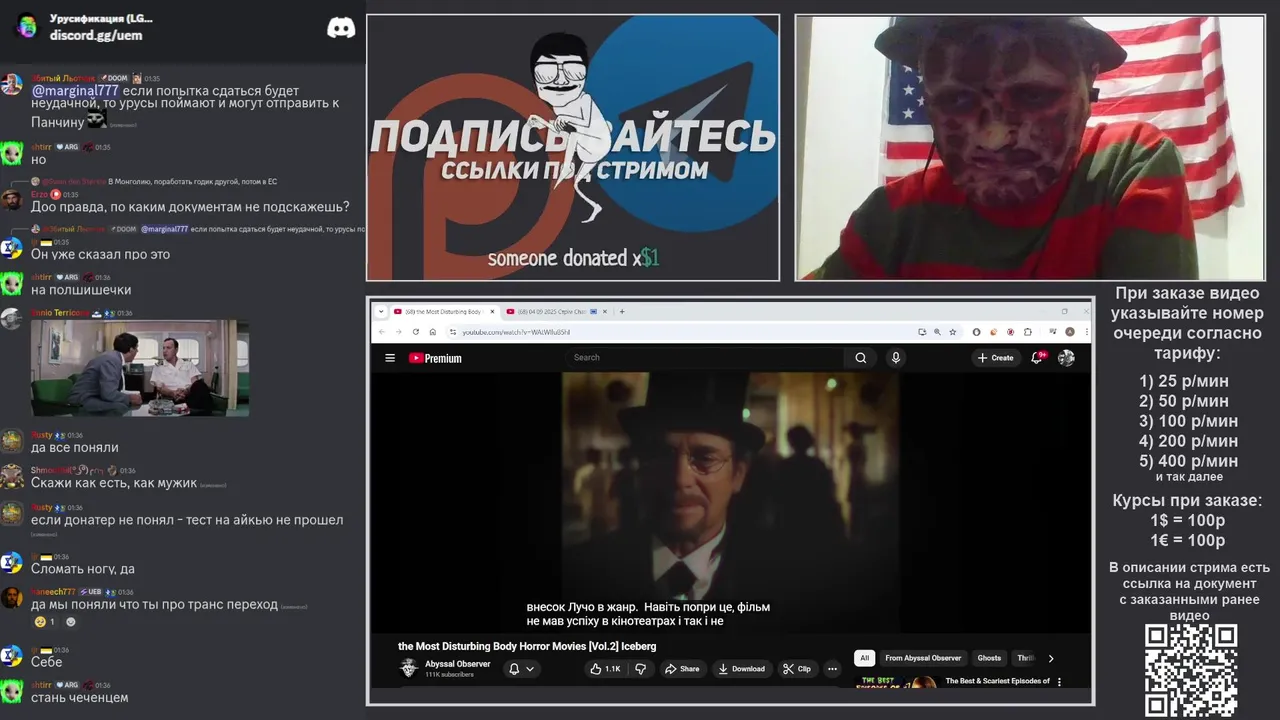This screenshot has height=720, width=1280.
Task: Open Abyssal Observer channel avatar
Action: [x=408, y=669]
